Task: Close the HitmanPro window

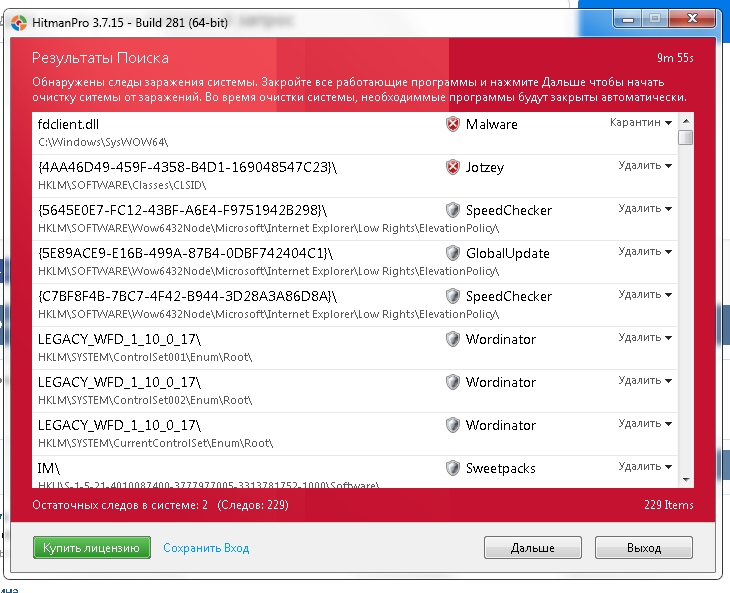Action: click(x=692, y=19)
